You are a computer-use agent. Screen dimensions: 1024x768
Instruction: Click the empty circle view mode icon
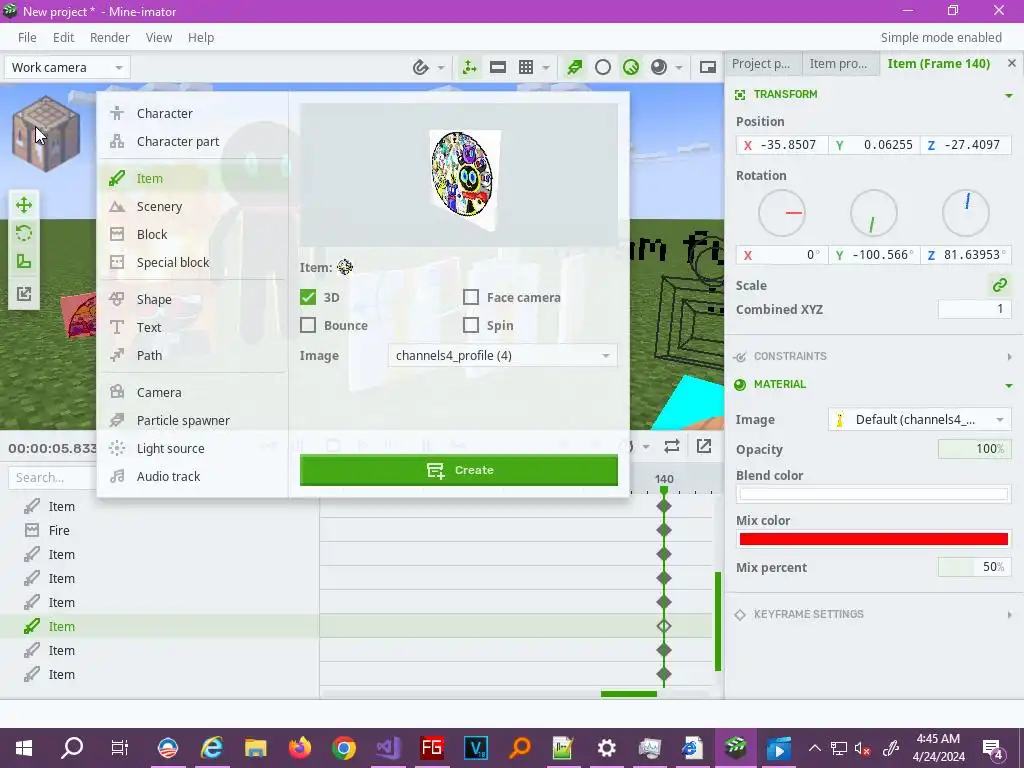pos(603,67)
